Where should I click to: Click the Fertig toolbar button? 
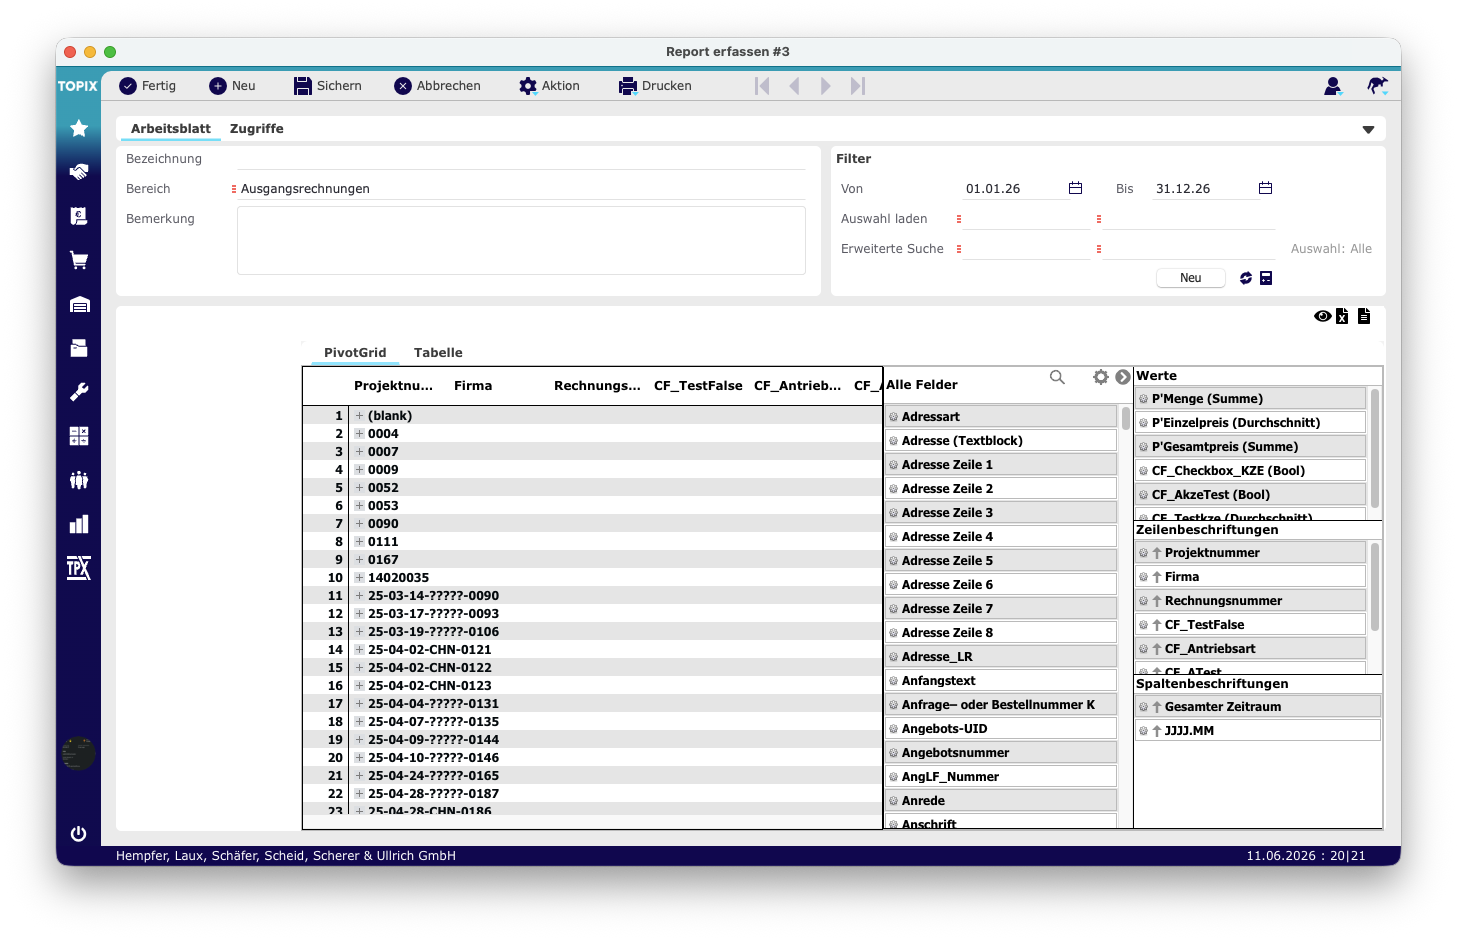tap(148, 86)
